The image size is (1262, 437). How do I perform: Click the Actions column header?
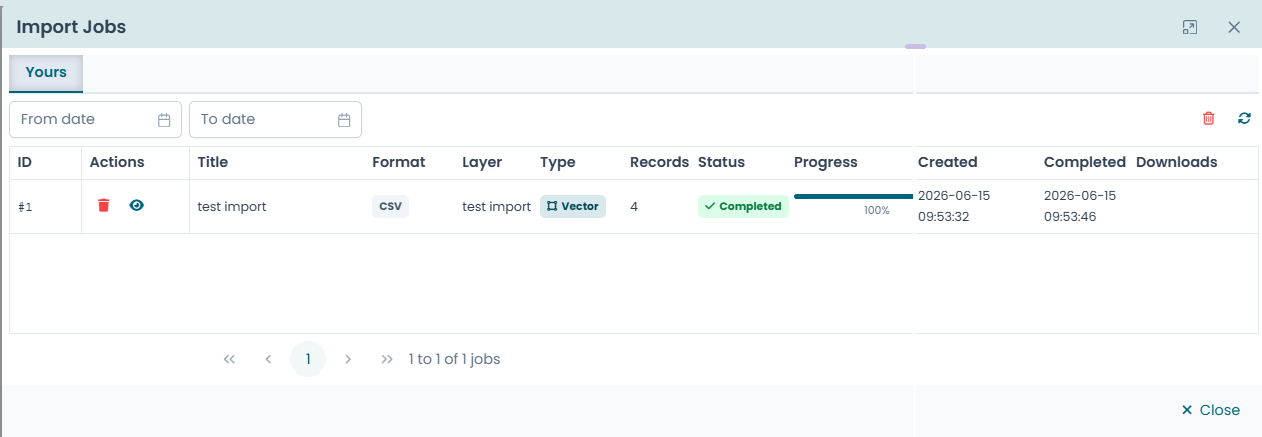[x=117, y=162]
